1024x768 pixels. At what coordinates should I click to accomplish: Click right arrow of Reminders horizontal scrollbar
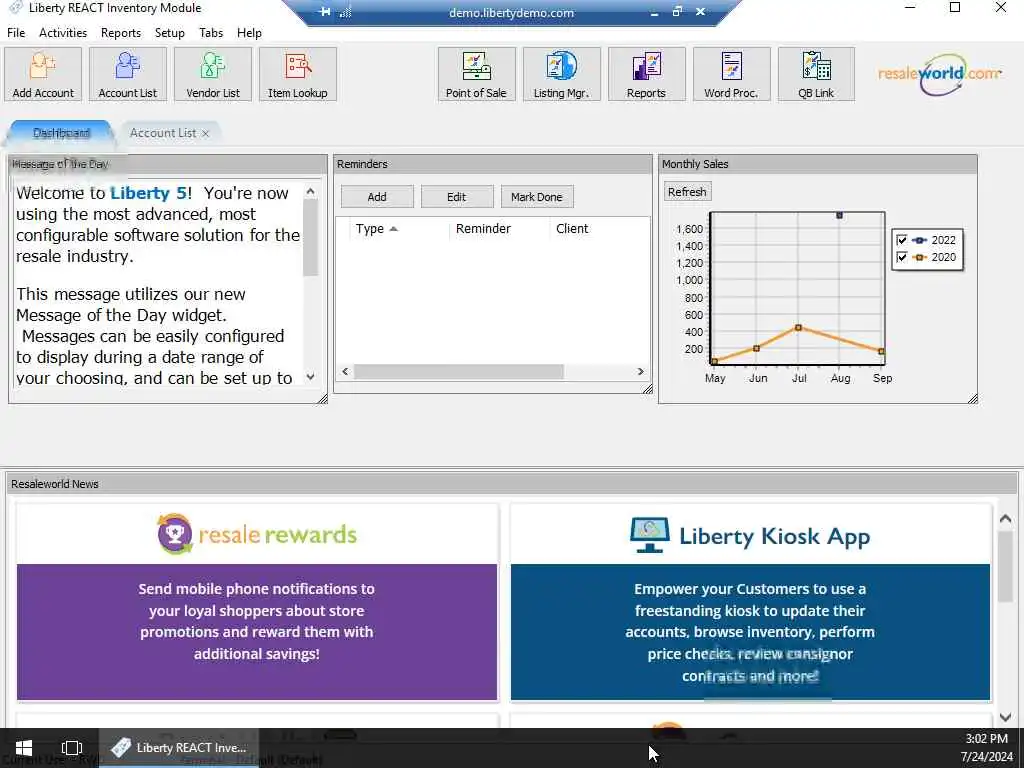click(641, 372)
